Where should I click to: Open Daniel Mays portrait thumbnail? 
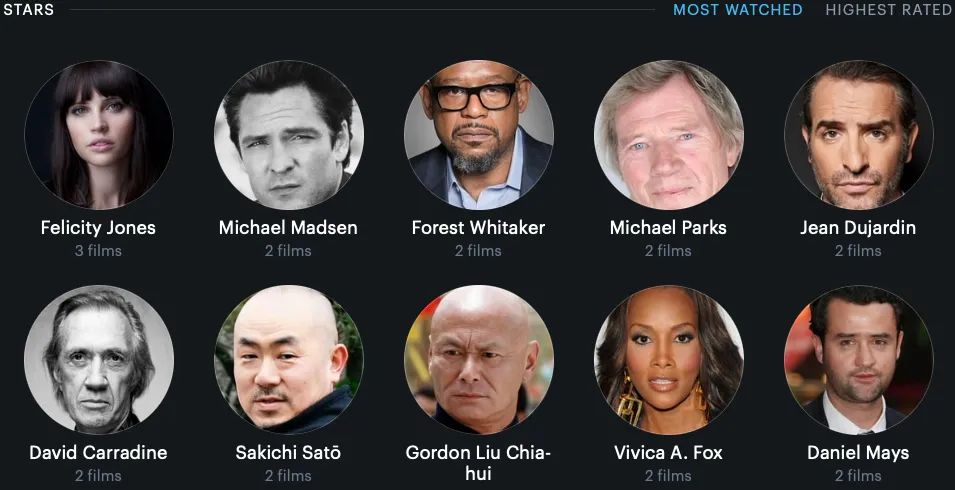point(859,360)
